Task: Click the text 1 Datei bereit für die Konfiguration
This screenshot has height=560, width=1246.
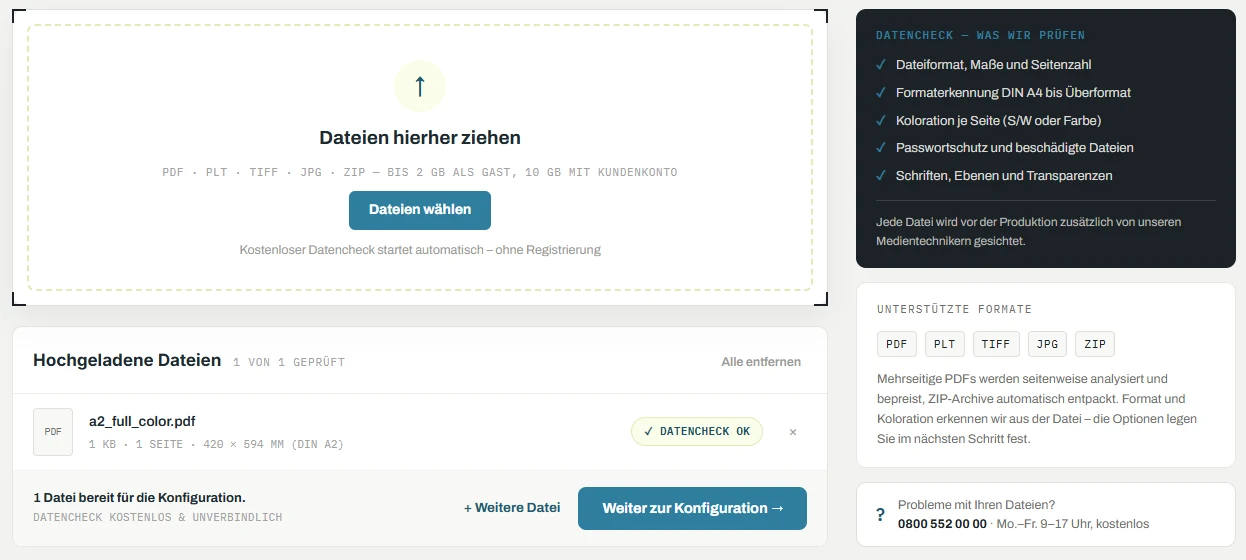Action: pyautogui.click(x=139, y=497)
